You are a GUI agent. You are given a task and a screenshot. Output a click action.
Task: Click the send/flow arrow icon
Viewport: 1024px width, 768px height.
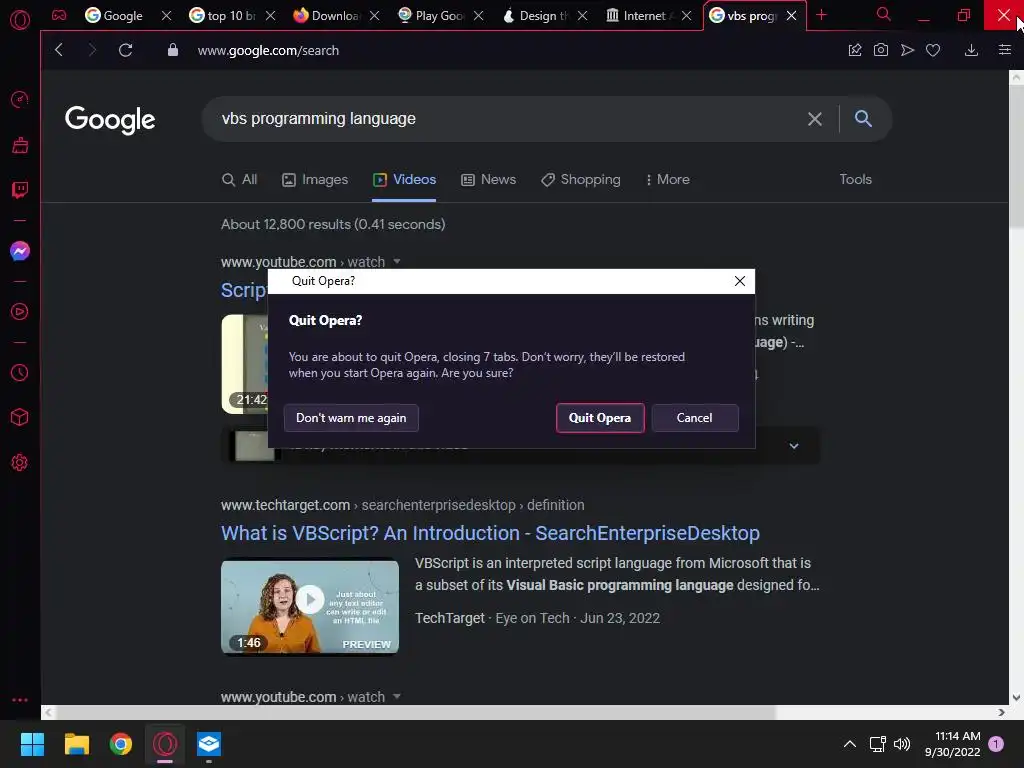pyautogui.click(x=907, y=50)
